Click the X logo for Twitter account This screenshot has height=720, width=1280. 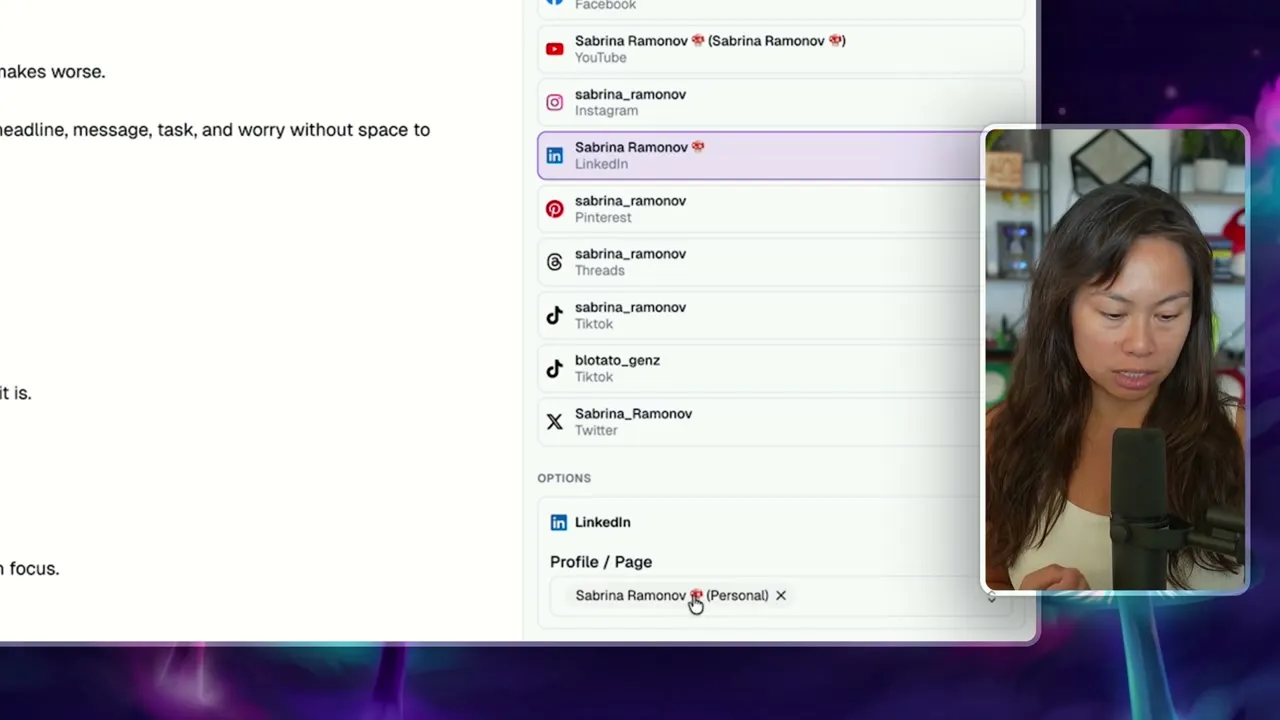(x=554, y=422)
